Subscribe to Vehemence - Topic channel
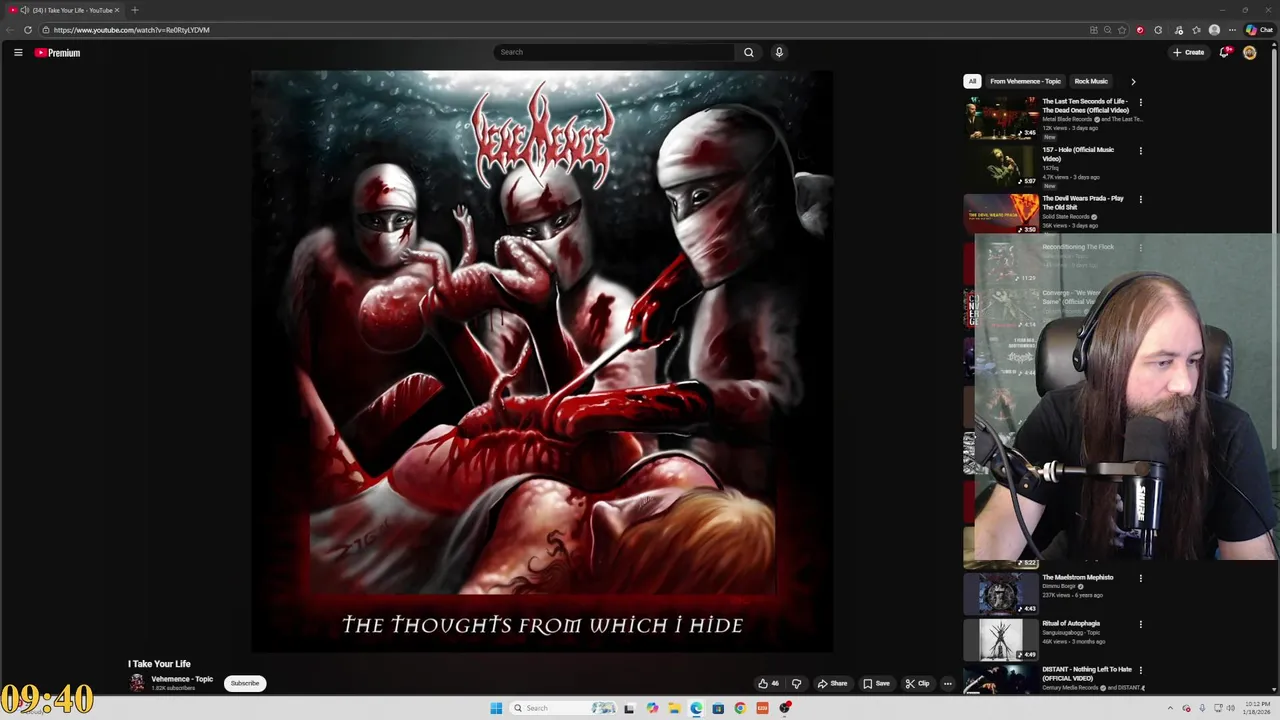Image resolution: width=1280 pixels, height=720 pixels. 245,683
